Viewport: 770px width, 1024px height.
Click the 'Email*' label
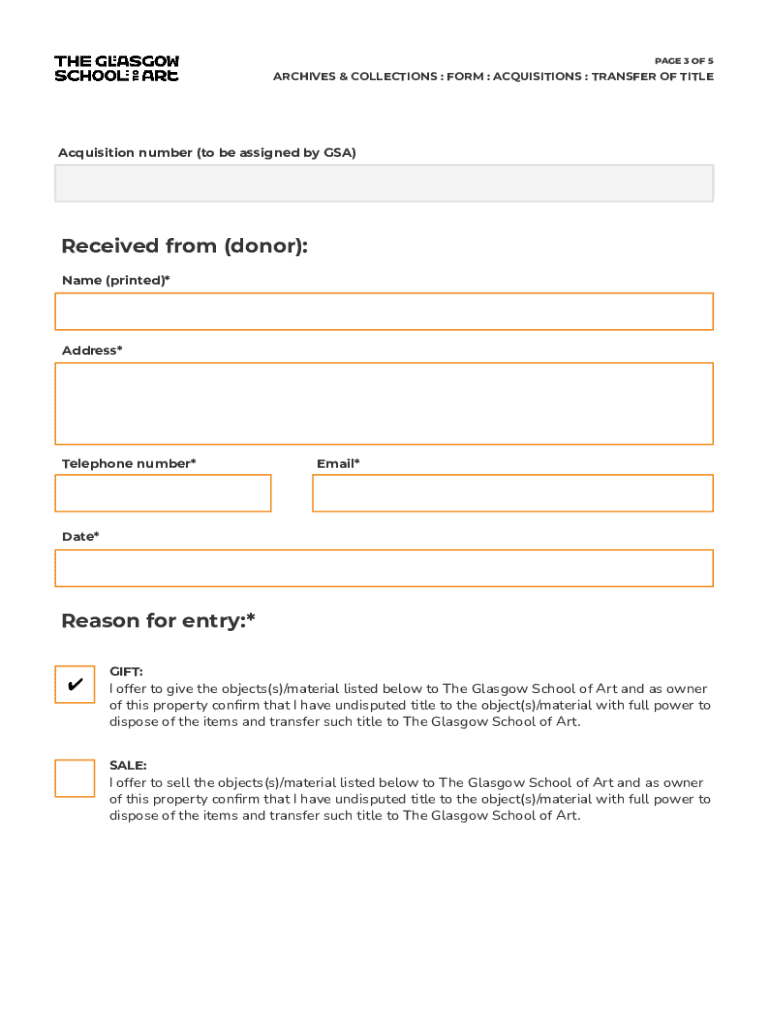(x=338, y=464)
